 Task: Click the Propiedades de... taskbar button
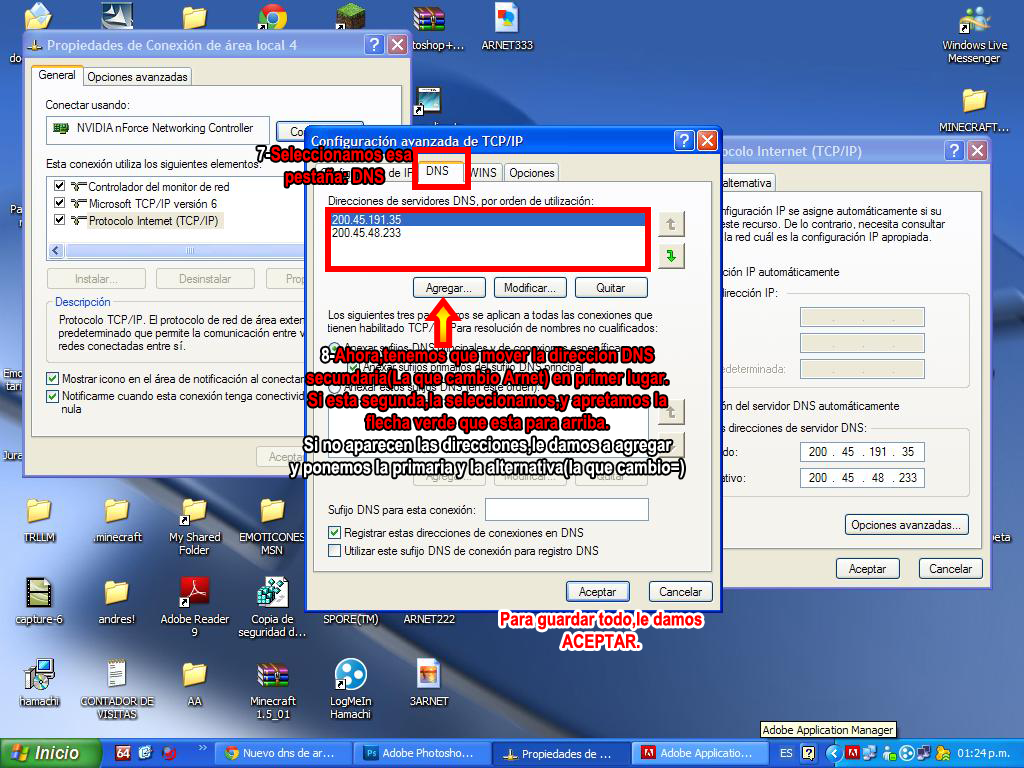561,753
